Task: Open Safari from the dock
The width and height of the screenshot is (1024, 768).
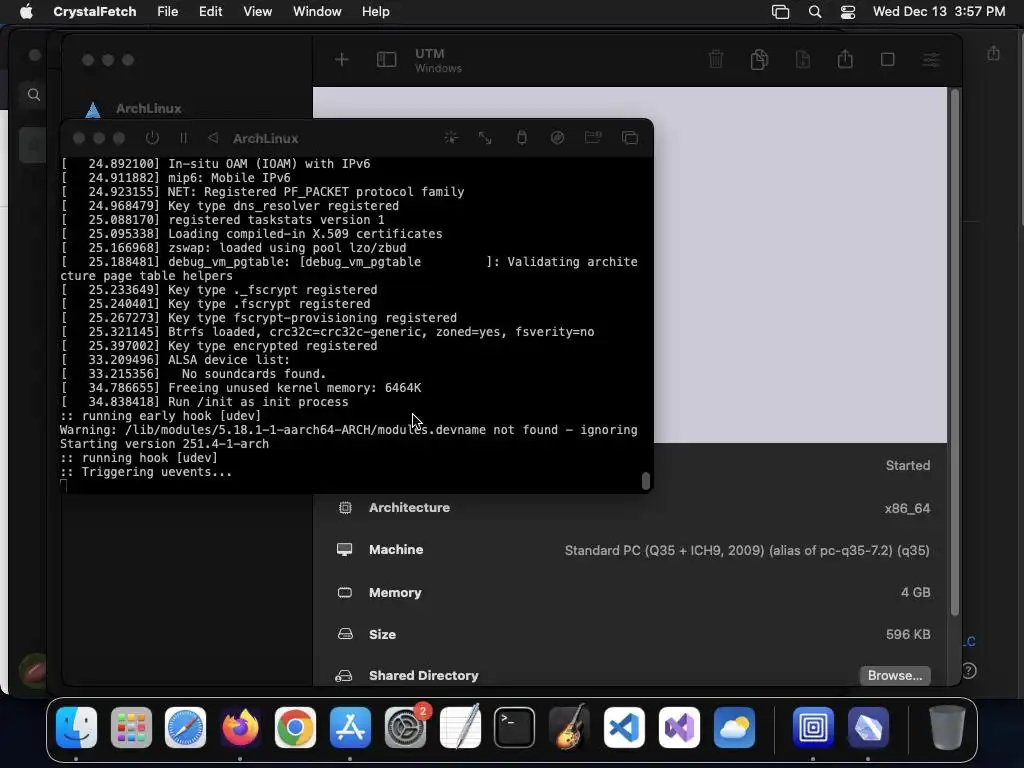Action: click(185, 727)
